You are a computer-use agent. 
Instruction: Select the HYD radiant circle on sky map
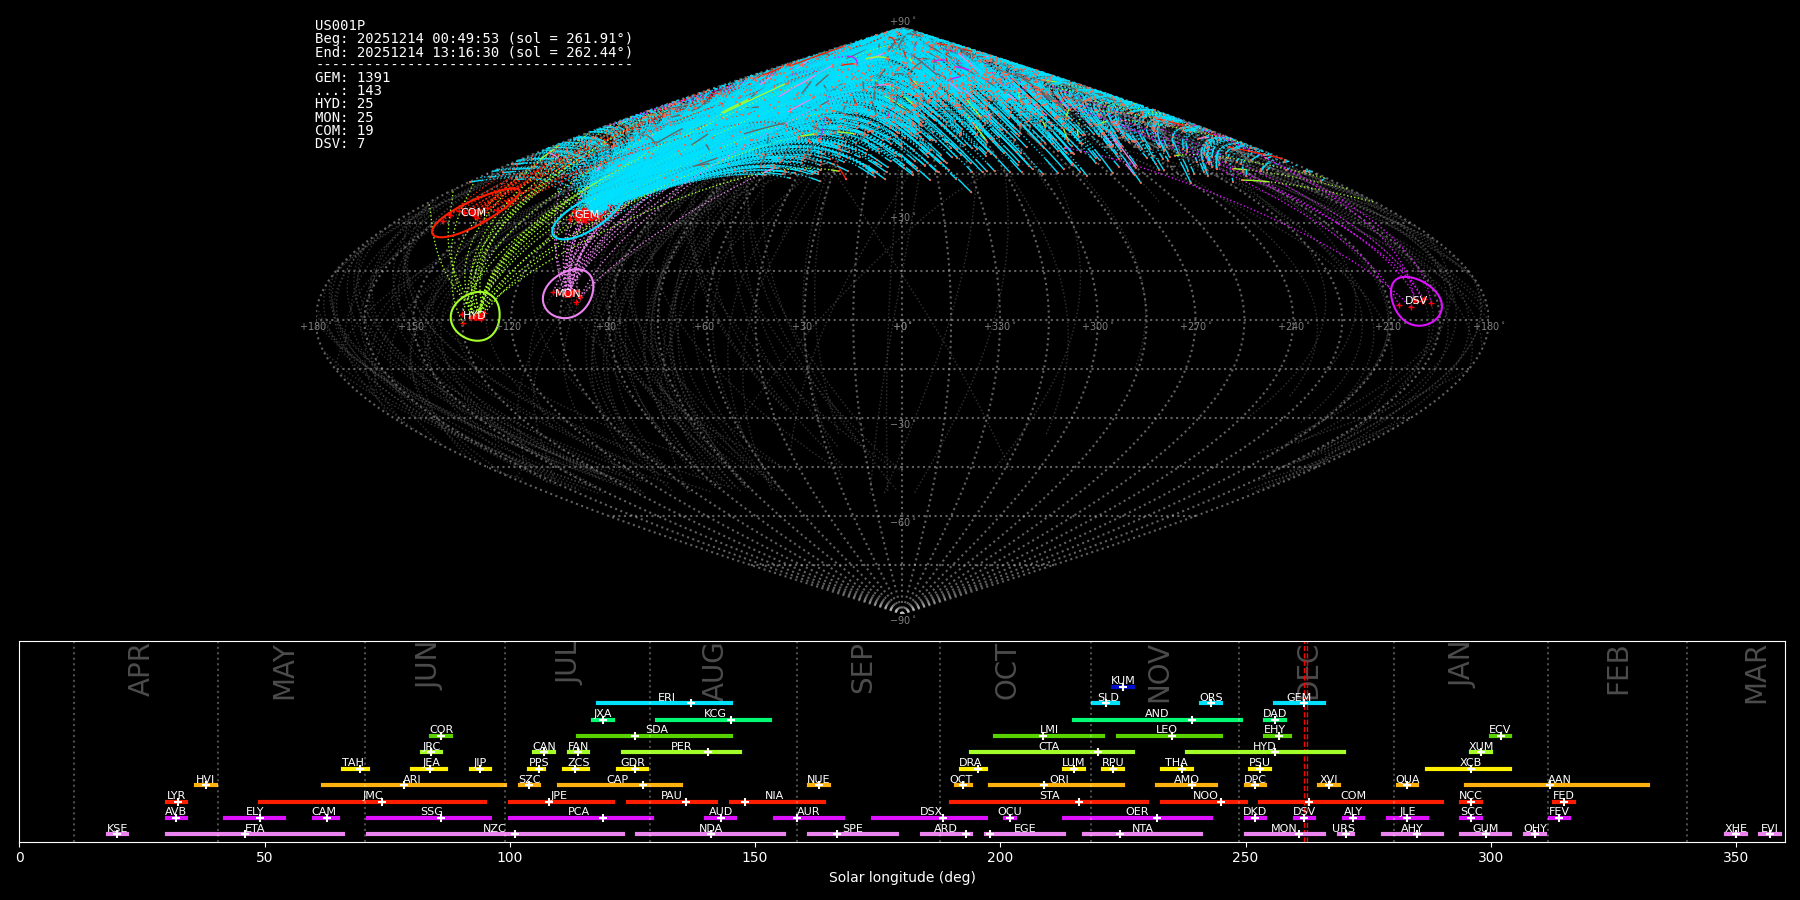coord(475,316)
